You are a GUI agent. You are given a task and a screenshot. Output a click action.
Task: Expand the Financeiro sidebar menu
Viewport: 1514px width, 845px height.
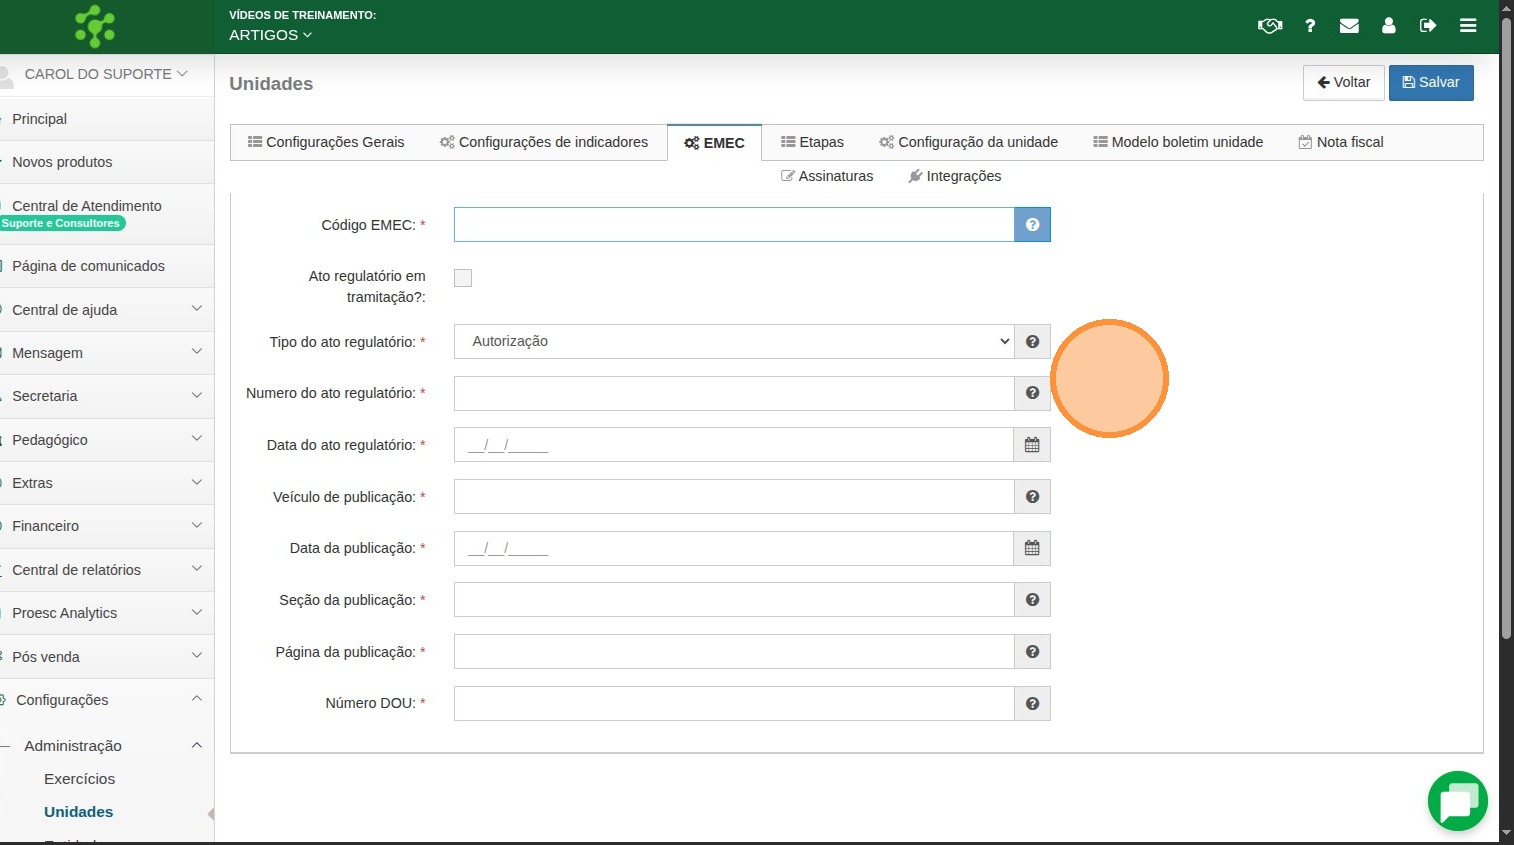click(x=105, y=526)
